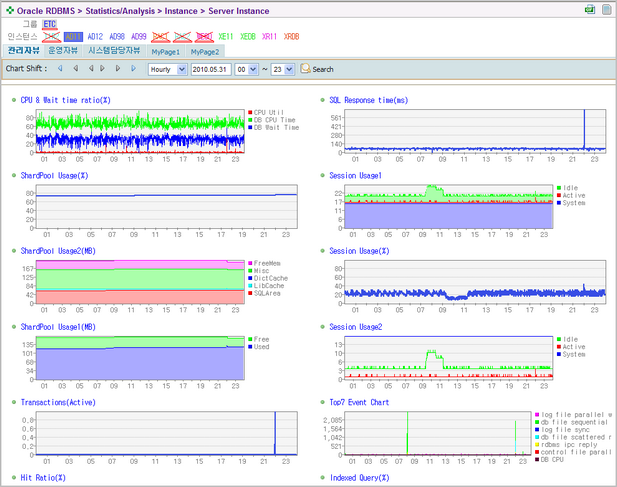Click the ShardPool Usage1(MB) chart title
The image size is (617, 487).
58,327
